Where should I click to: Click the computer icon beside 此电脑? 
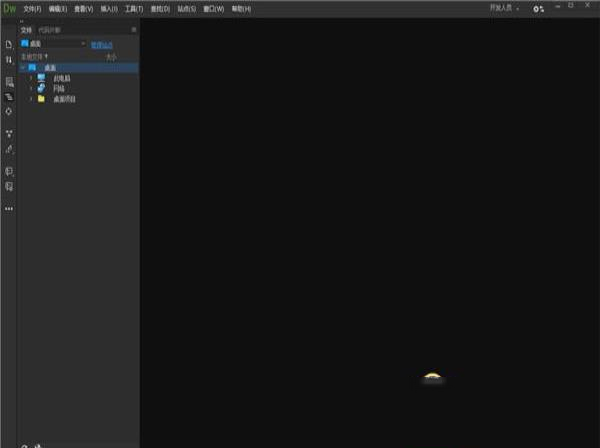[41, 78]
